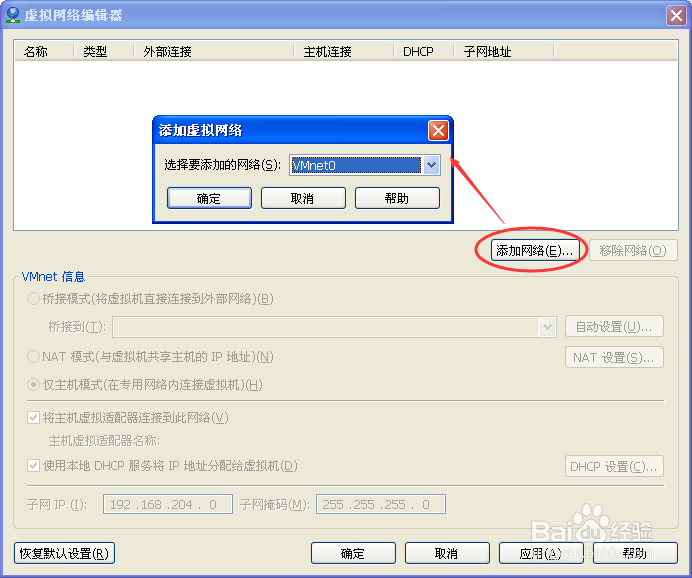Click the 自动设置(U)... button
Image resolution: width=692 pixels, height=578 pixels.
point(614,327)
